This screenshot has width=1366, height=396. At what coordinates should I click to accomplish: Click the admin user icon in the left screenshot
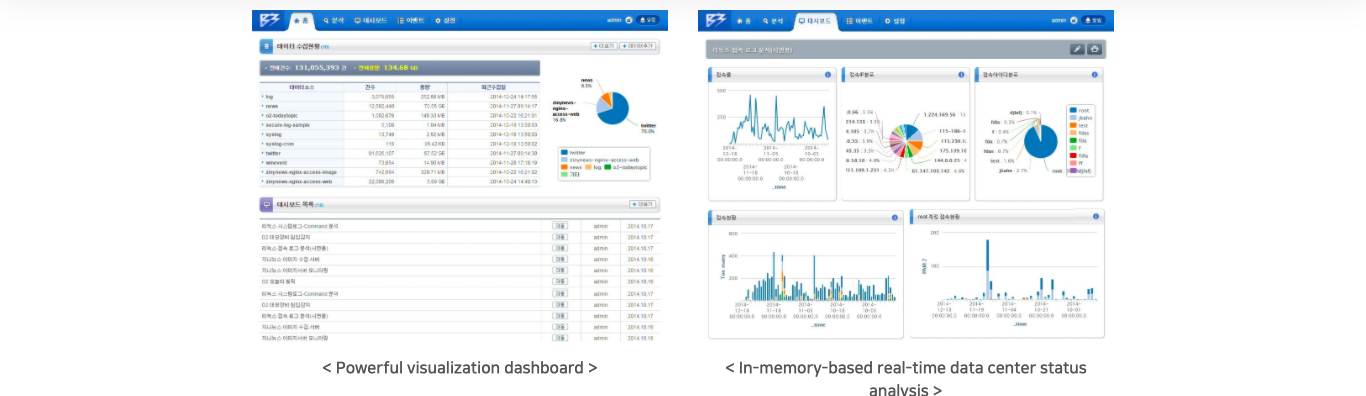coord(628,20)
